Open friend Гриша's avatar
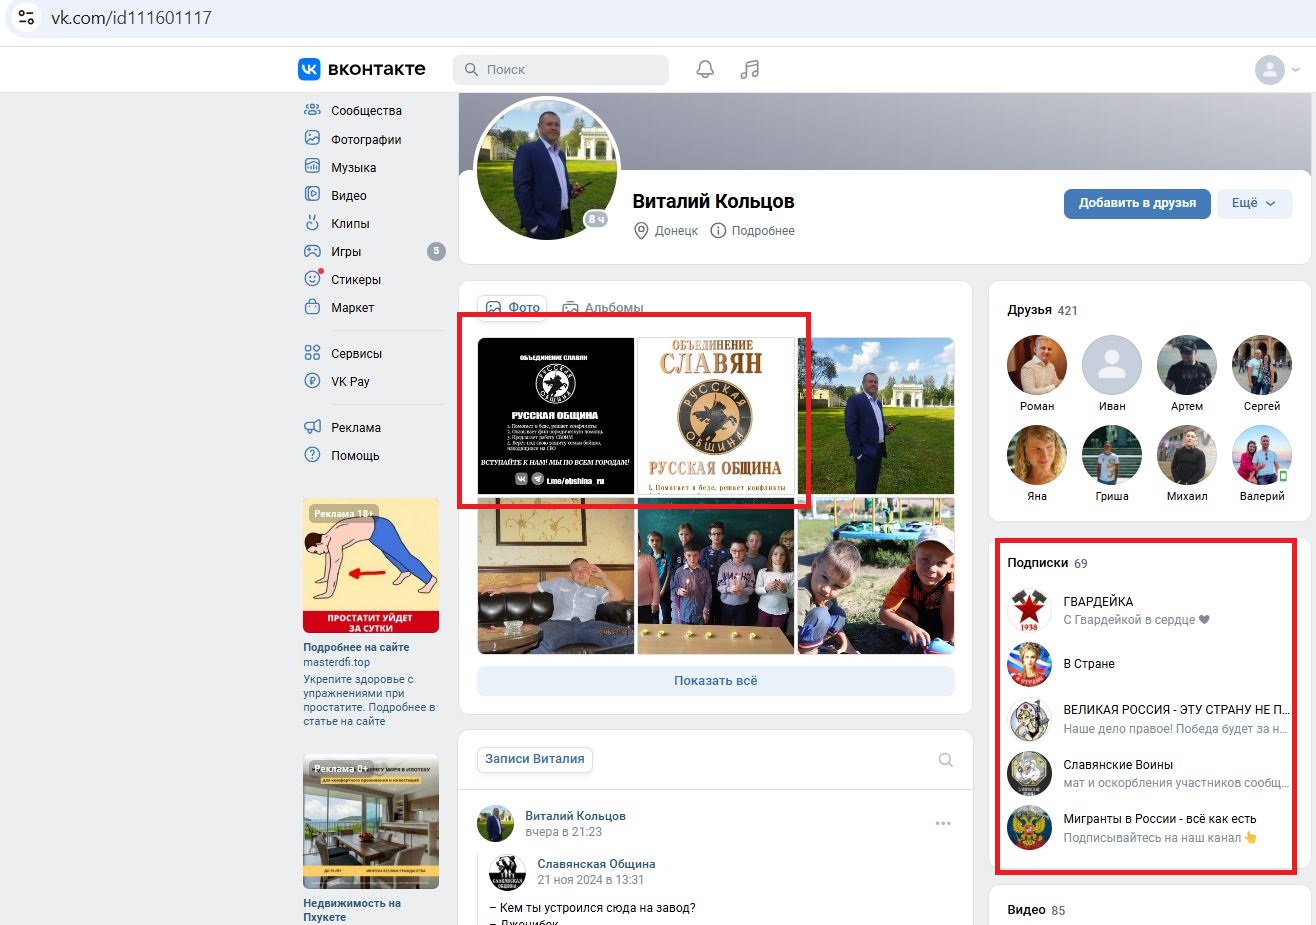 pyautogui.click(x=1112, y=455)
